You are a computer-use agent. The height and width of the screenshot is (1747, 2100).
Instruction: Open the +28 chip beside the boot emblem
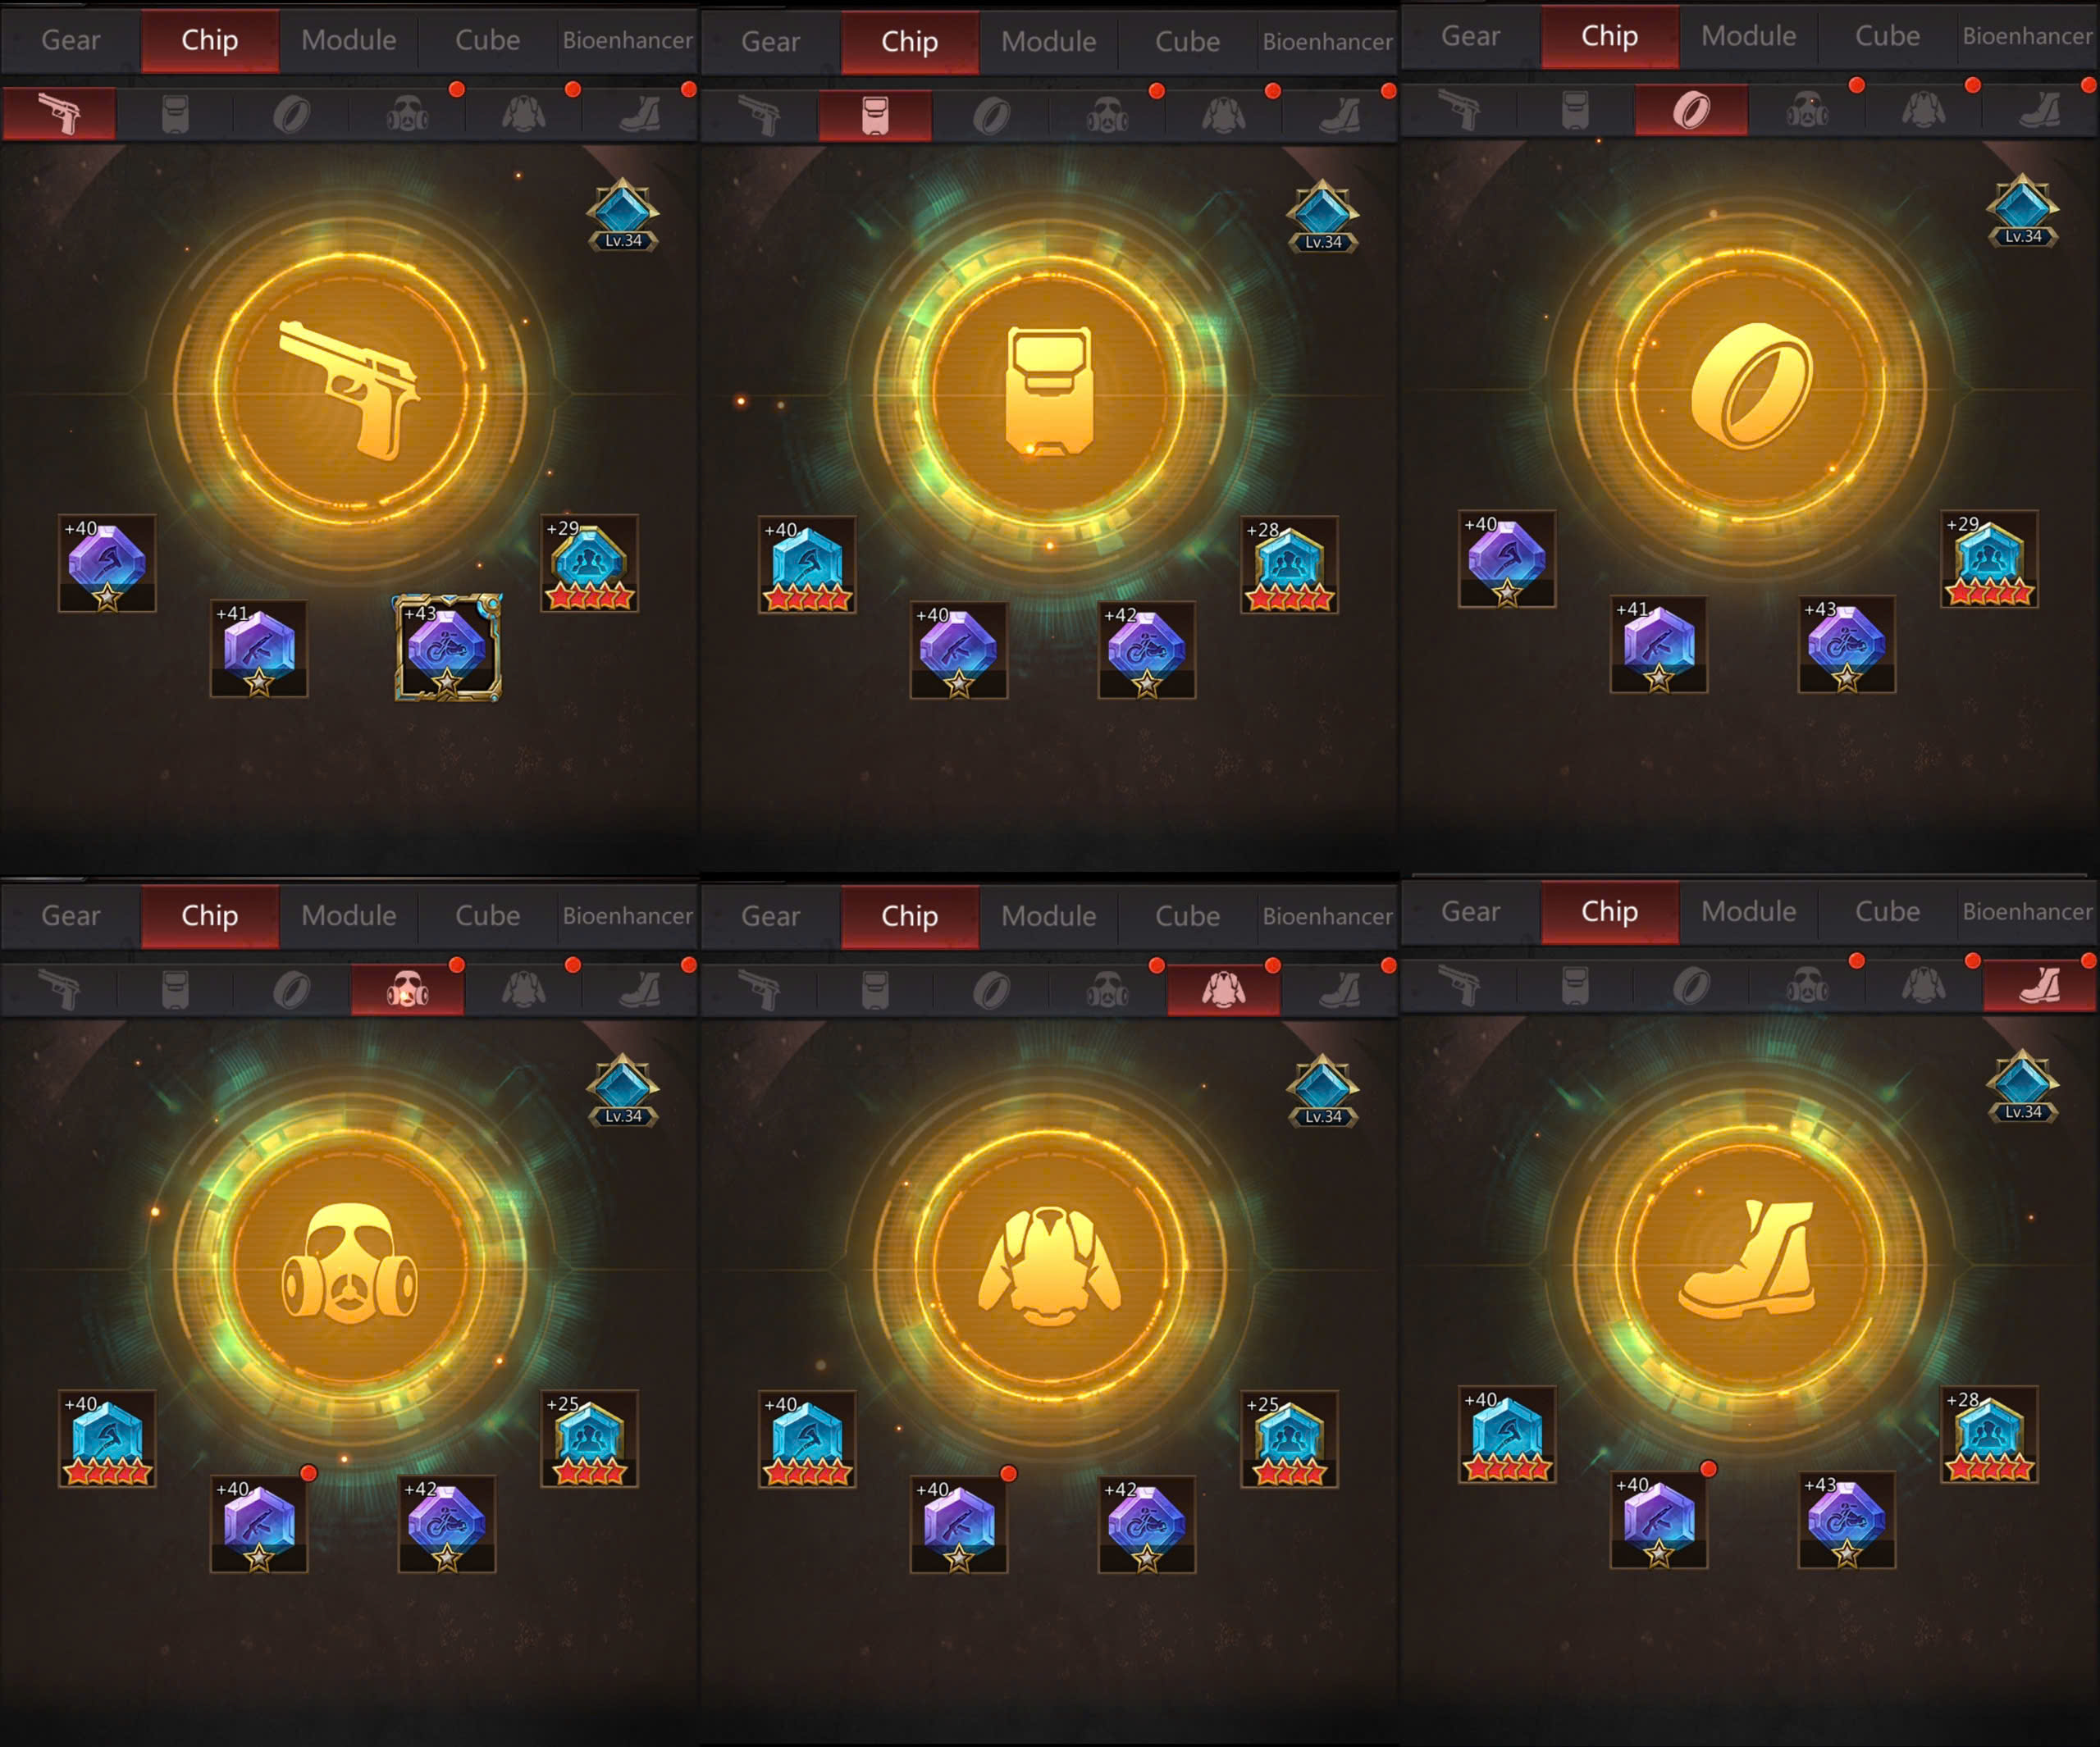pos(1989,1434)
